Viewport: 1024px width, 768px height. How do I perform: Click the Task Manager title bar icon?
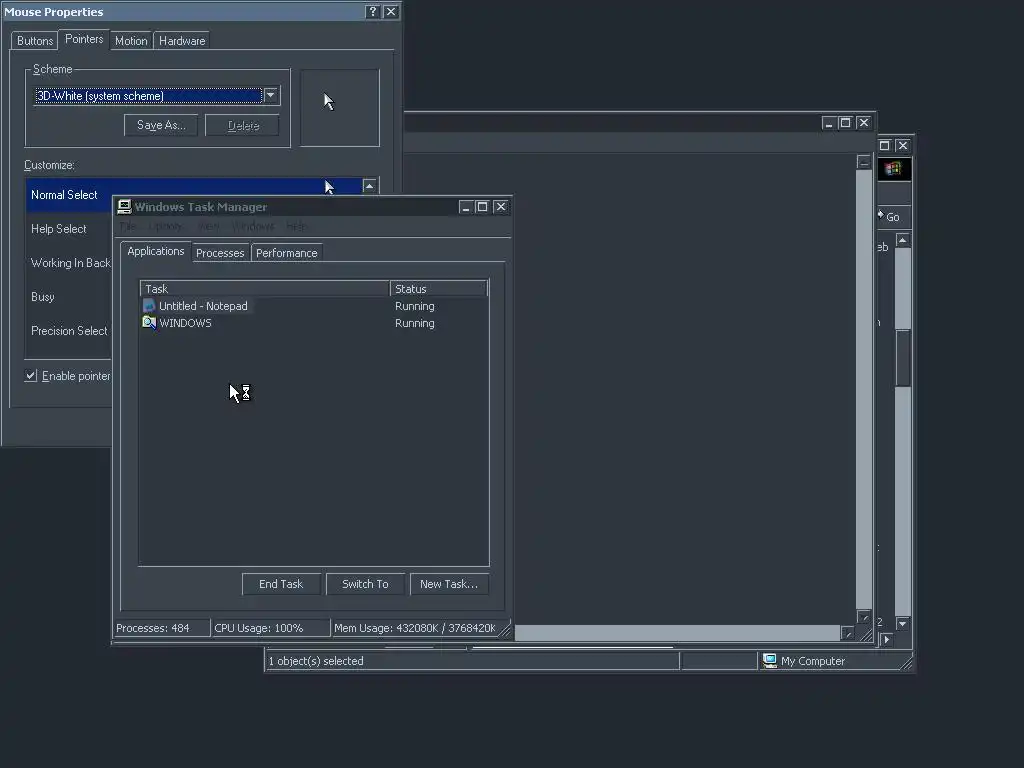[124, 207]
